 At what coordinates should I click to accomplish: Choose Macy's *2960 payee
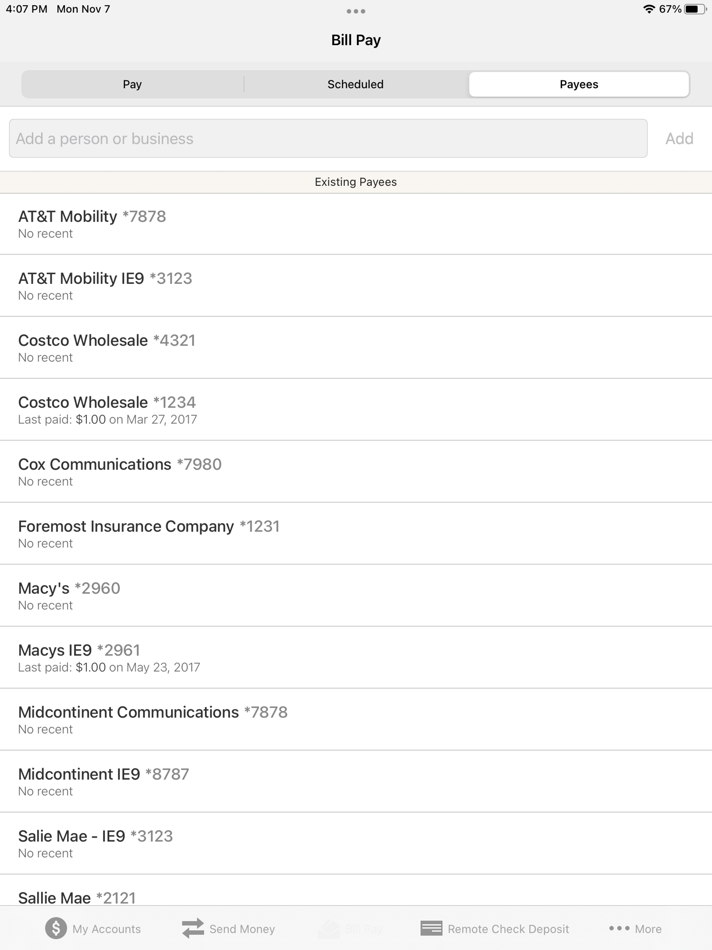pyautogui.click(x=356, y=596)
